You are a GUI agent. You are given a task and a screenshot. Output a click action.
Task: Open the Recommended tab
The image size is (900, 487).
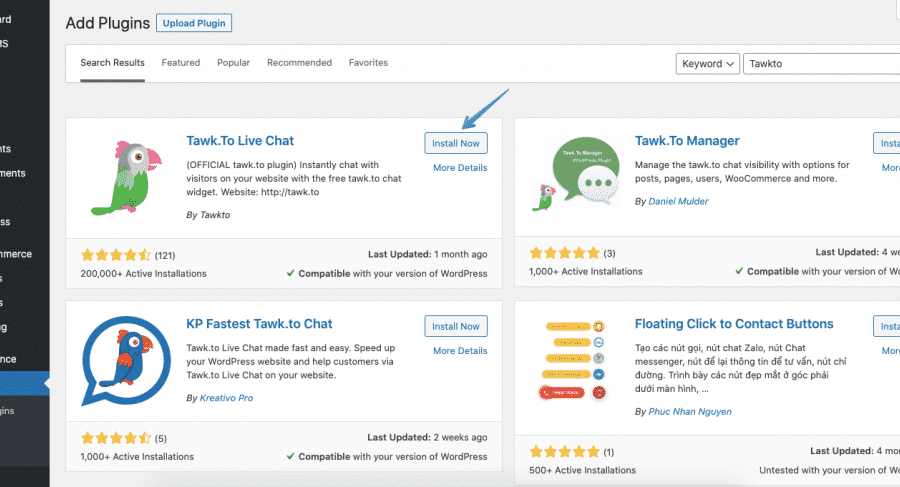pos(299,63)
